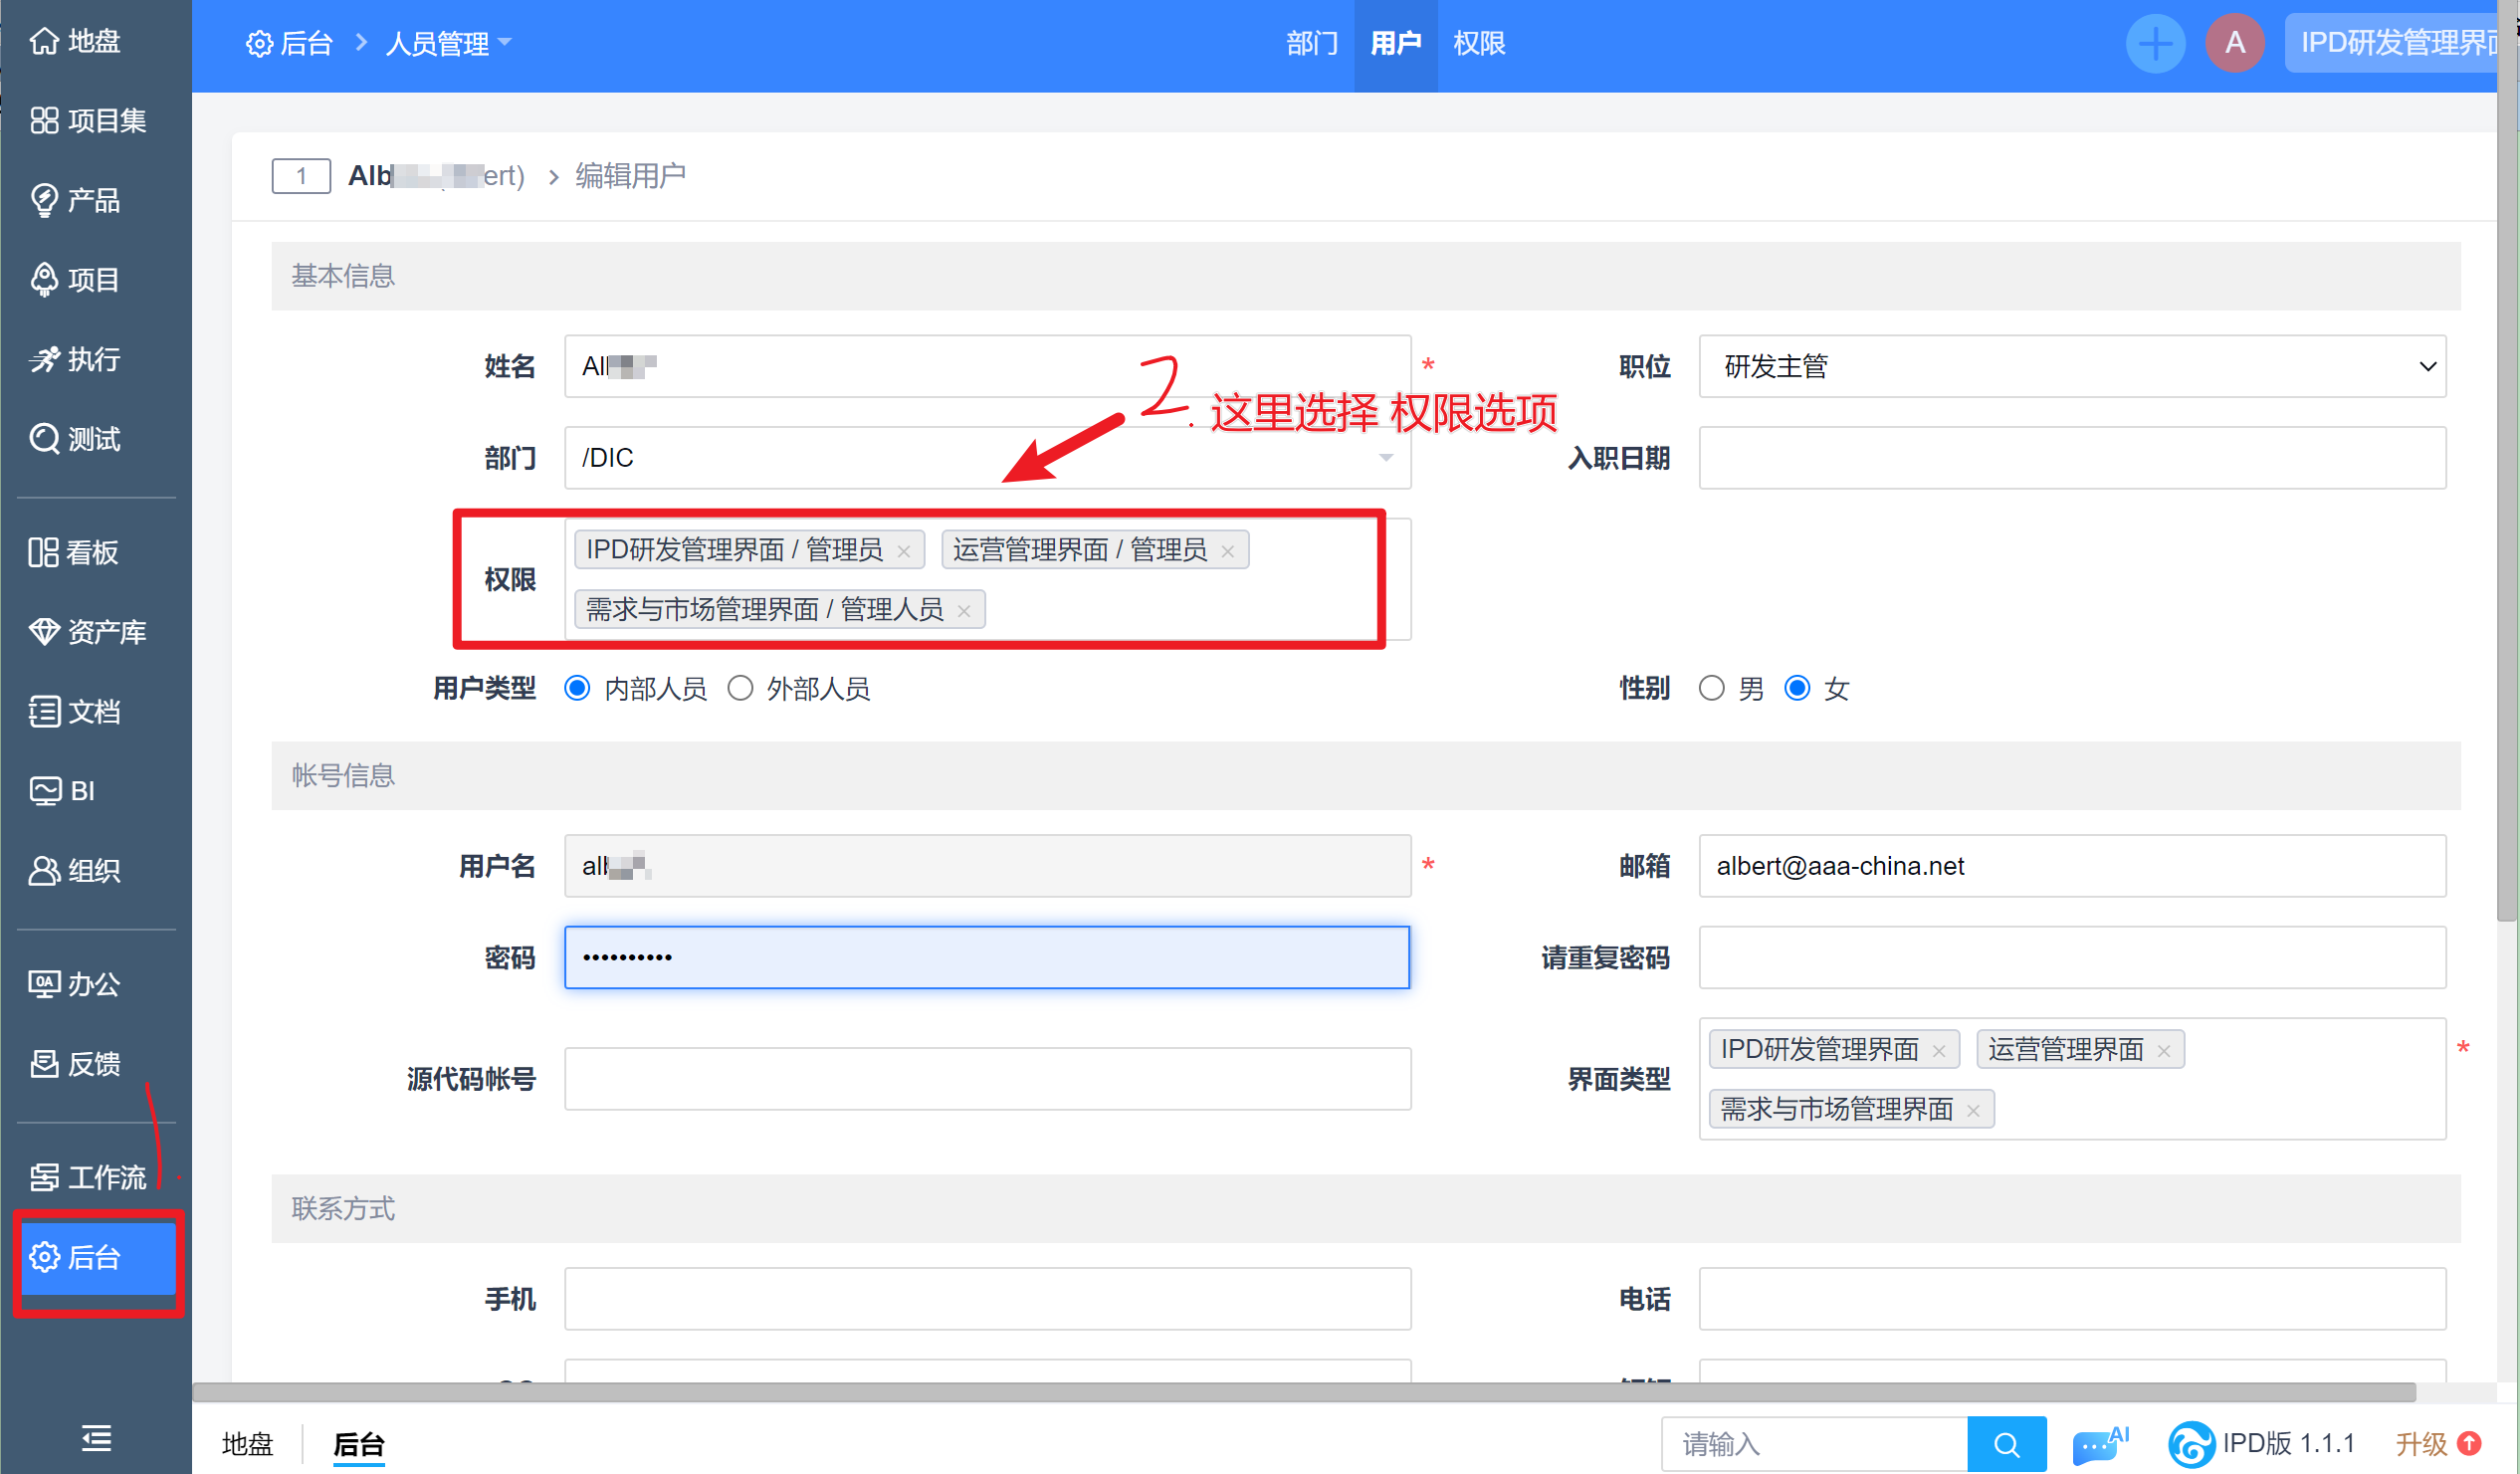The image size is (2520, 1474).
Task: Click the 邮箱 field albert@aaa-china.net
Action: coord(2073,866)
